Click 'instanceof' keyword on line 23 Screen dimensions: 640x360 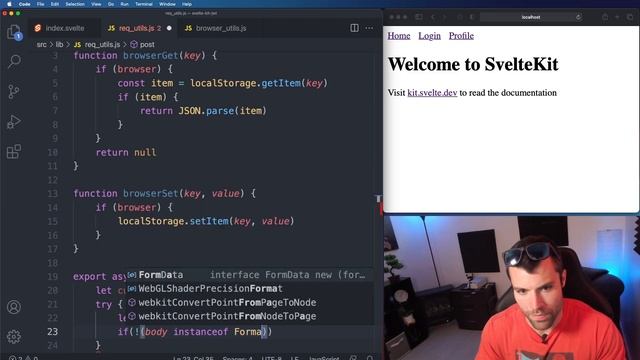click(200, 331)
